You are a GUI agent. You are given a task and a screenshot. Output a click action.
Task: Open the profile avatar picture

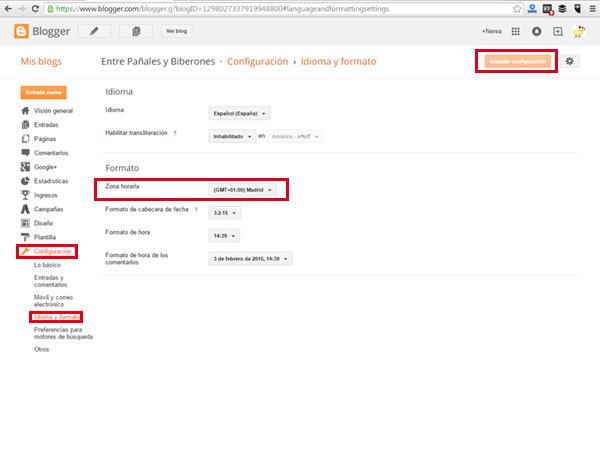pos(579,31)
